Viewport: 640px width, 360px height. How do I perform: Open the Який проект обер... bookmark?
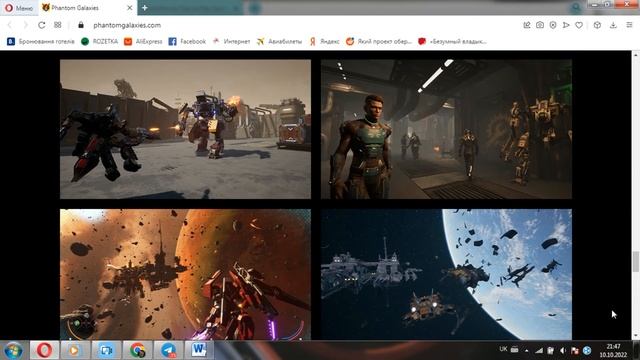[379, 42]
